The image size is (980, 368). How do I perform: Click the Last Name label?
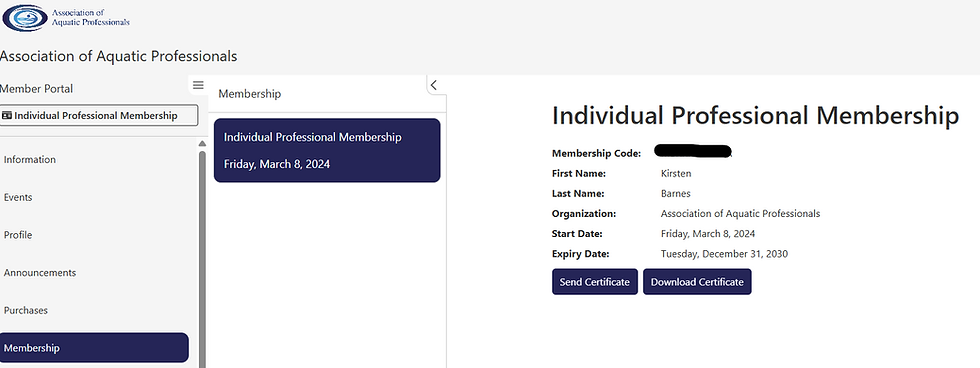(x=578, y=194)
